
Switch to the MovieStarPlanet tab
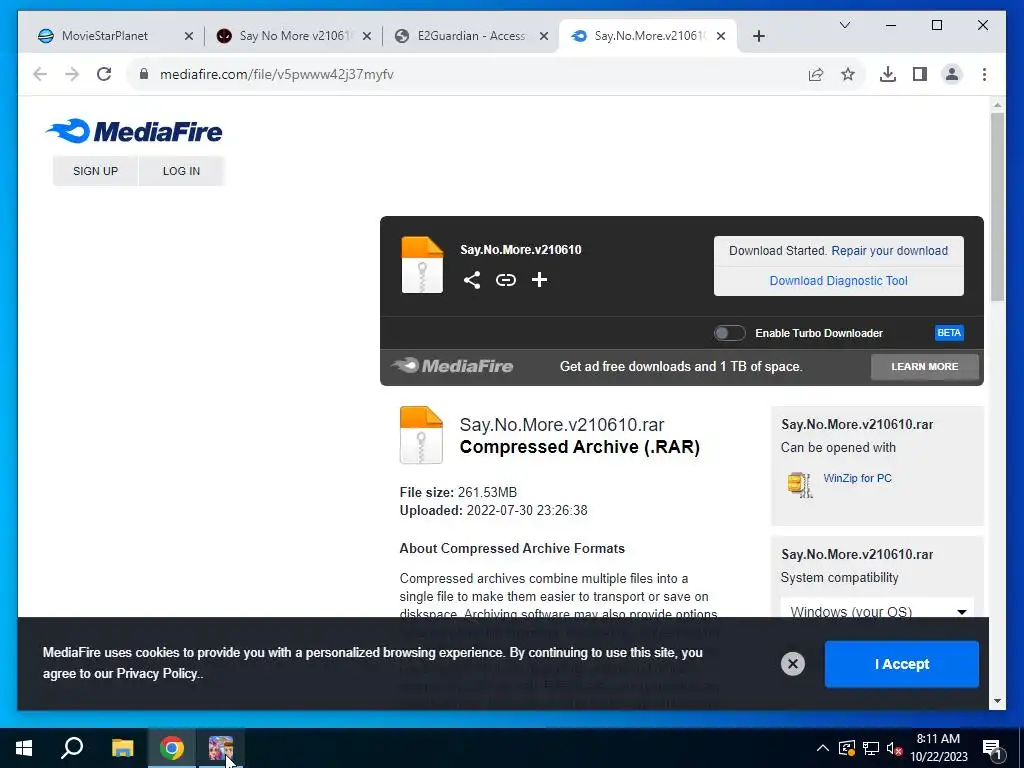[104, 36]
